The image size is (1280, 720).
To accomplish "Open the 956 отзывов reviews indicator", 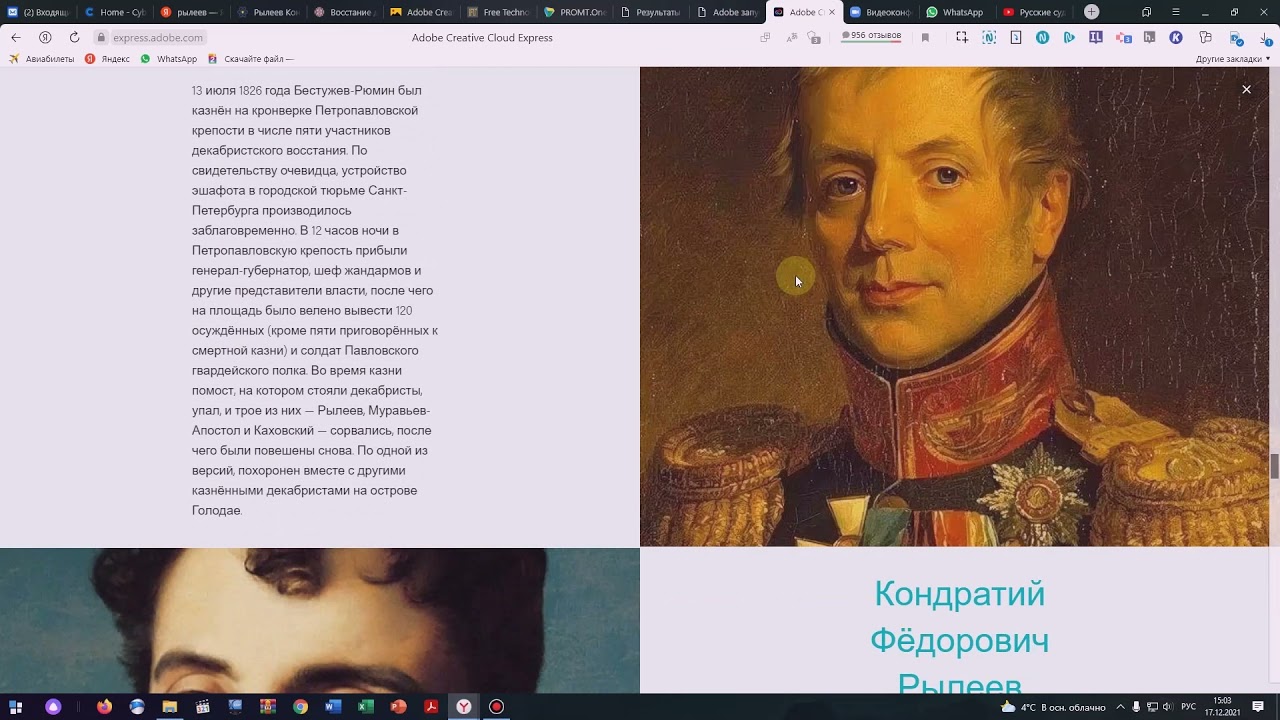I will click(x=871, y=36).
